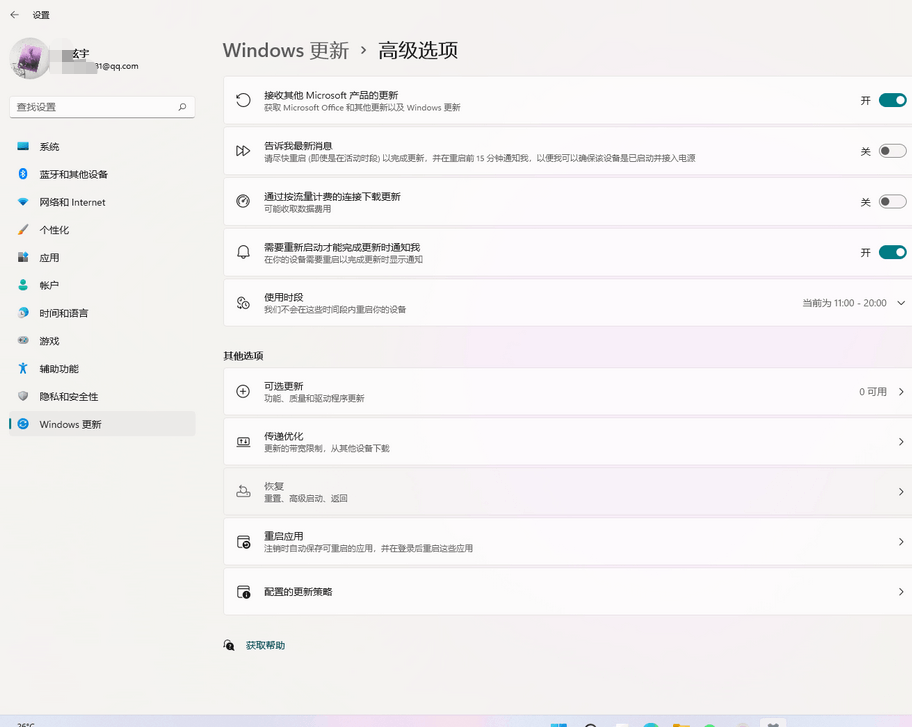The width and height of the screenshot is (912, 727).
Task: Click the qq.com account email text
Action: coord(117,66)
